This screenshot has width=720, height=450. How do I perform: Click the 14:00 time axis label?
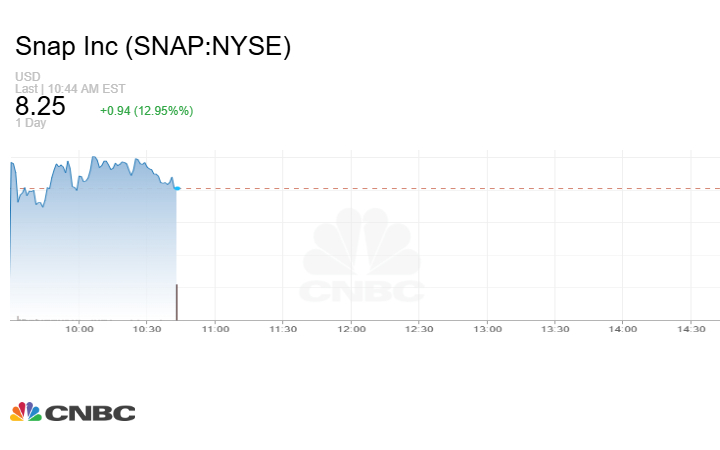pos(623,329)
